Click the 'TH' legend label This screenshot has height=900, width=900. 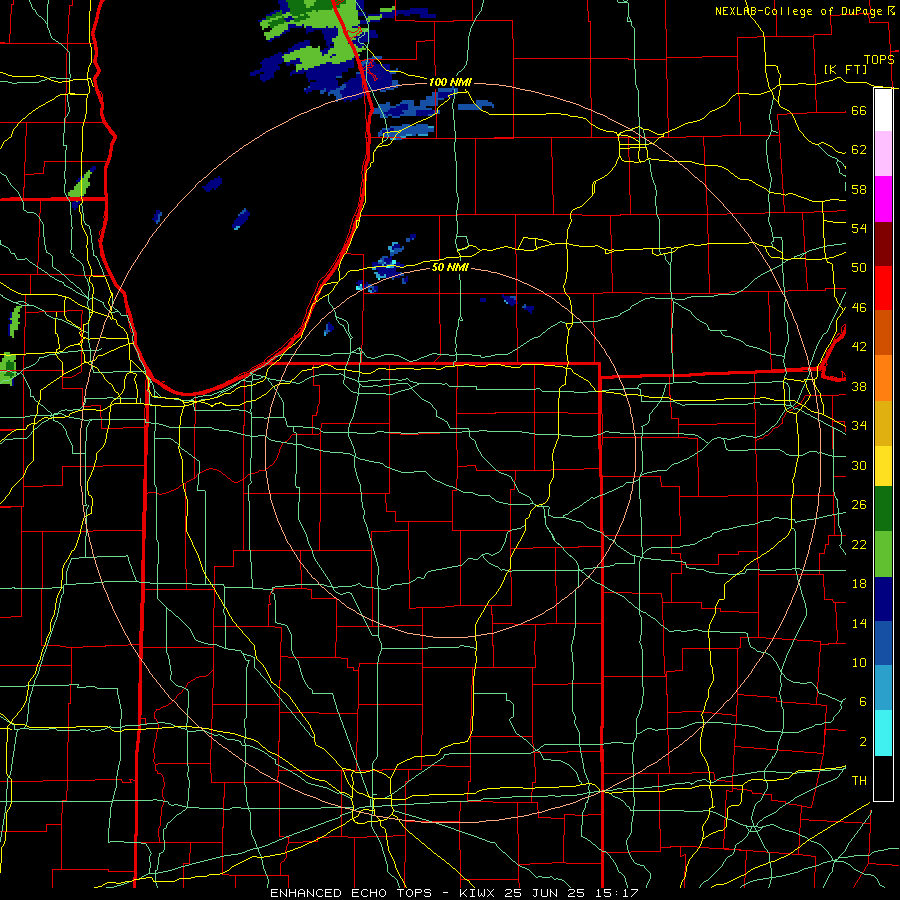[x=859, y=781]
